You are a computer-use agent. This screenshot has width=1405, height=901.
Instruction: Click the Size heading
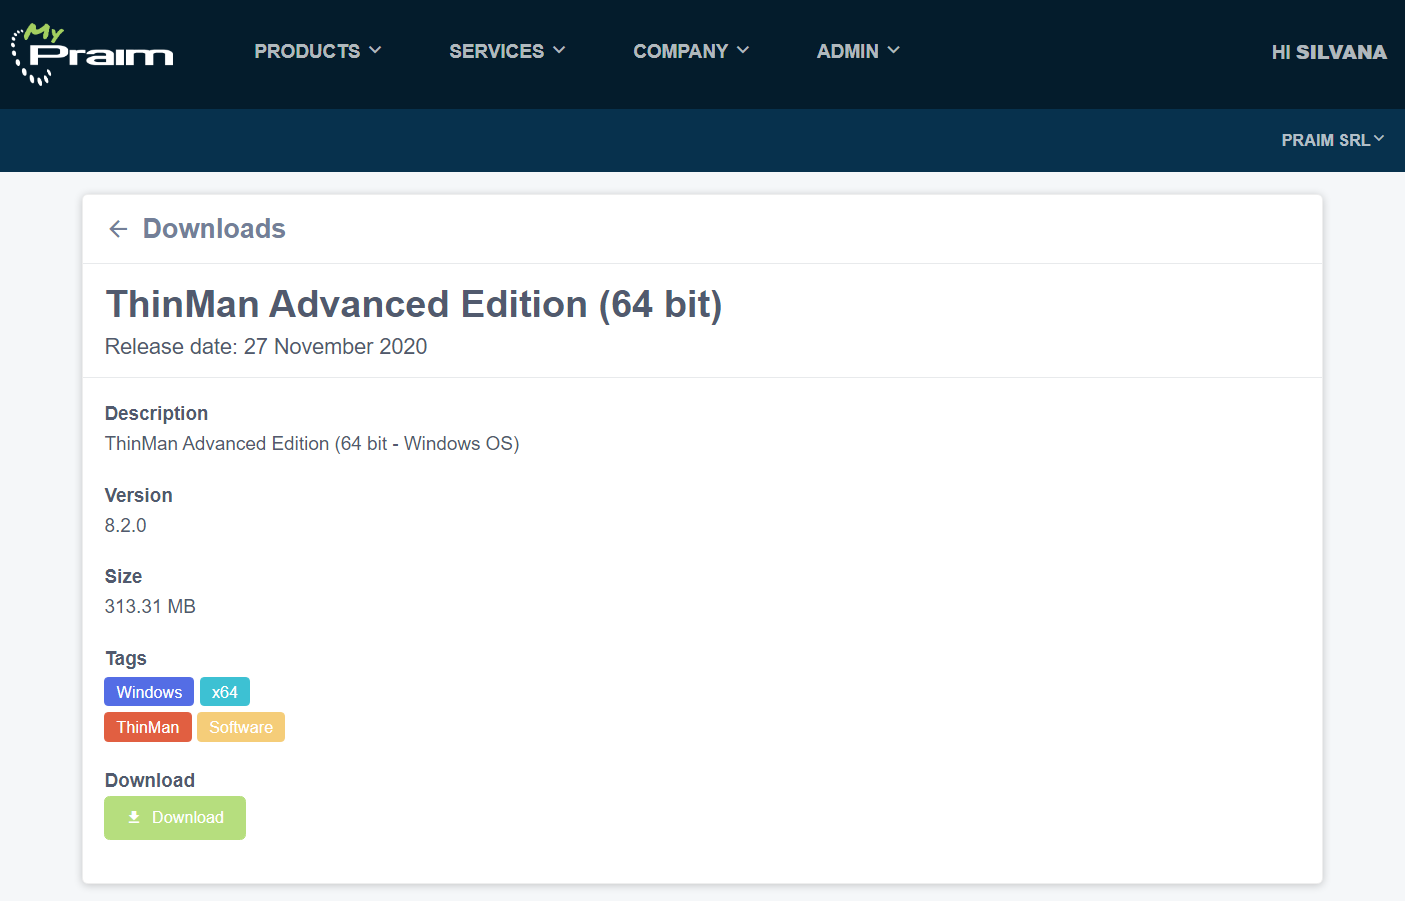(x=124, y=577)
